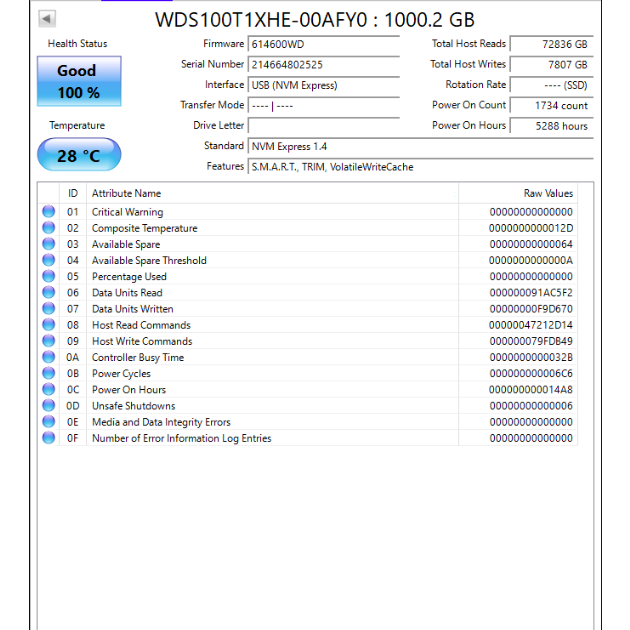
Task: Click raw value 000000079FDB49
Action: point(531,341)
